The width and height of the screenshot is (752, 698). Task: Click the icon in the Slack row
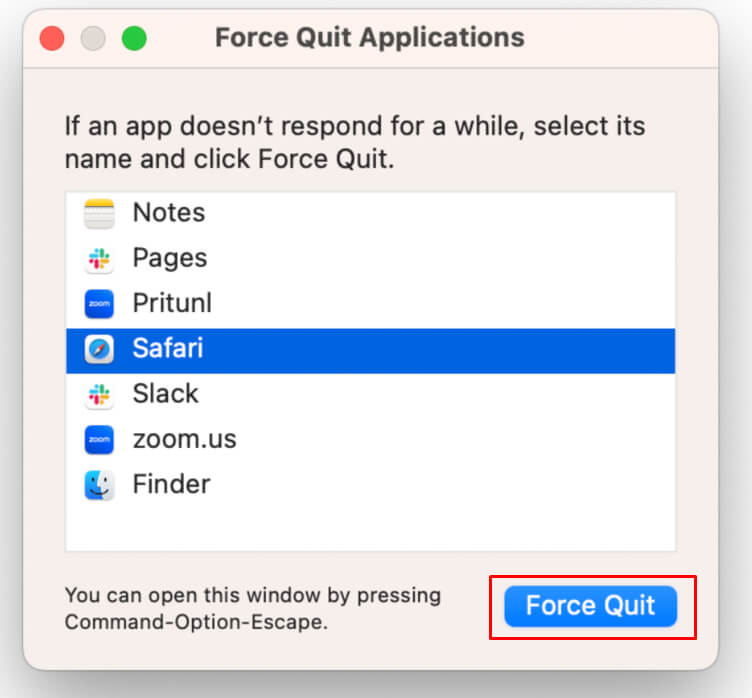pos(99,394)
